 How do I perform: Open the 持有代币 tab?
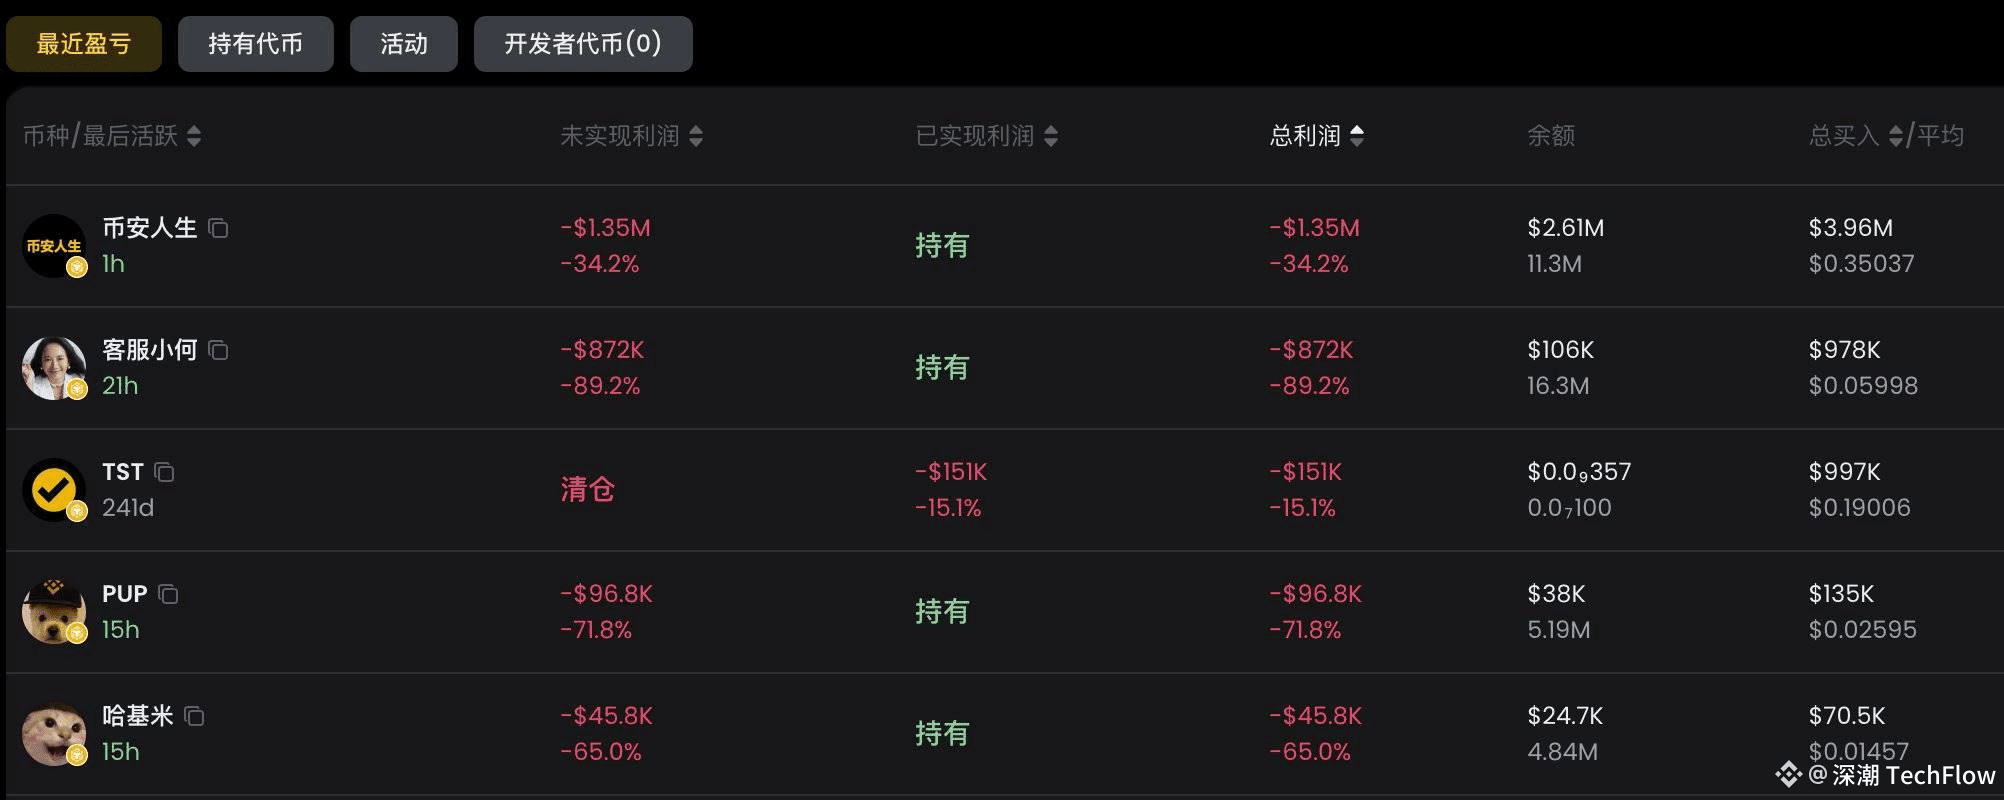coord(256,44)
